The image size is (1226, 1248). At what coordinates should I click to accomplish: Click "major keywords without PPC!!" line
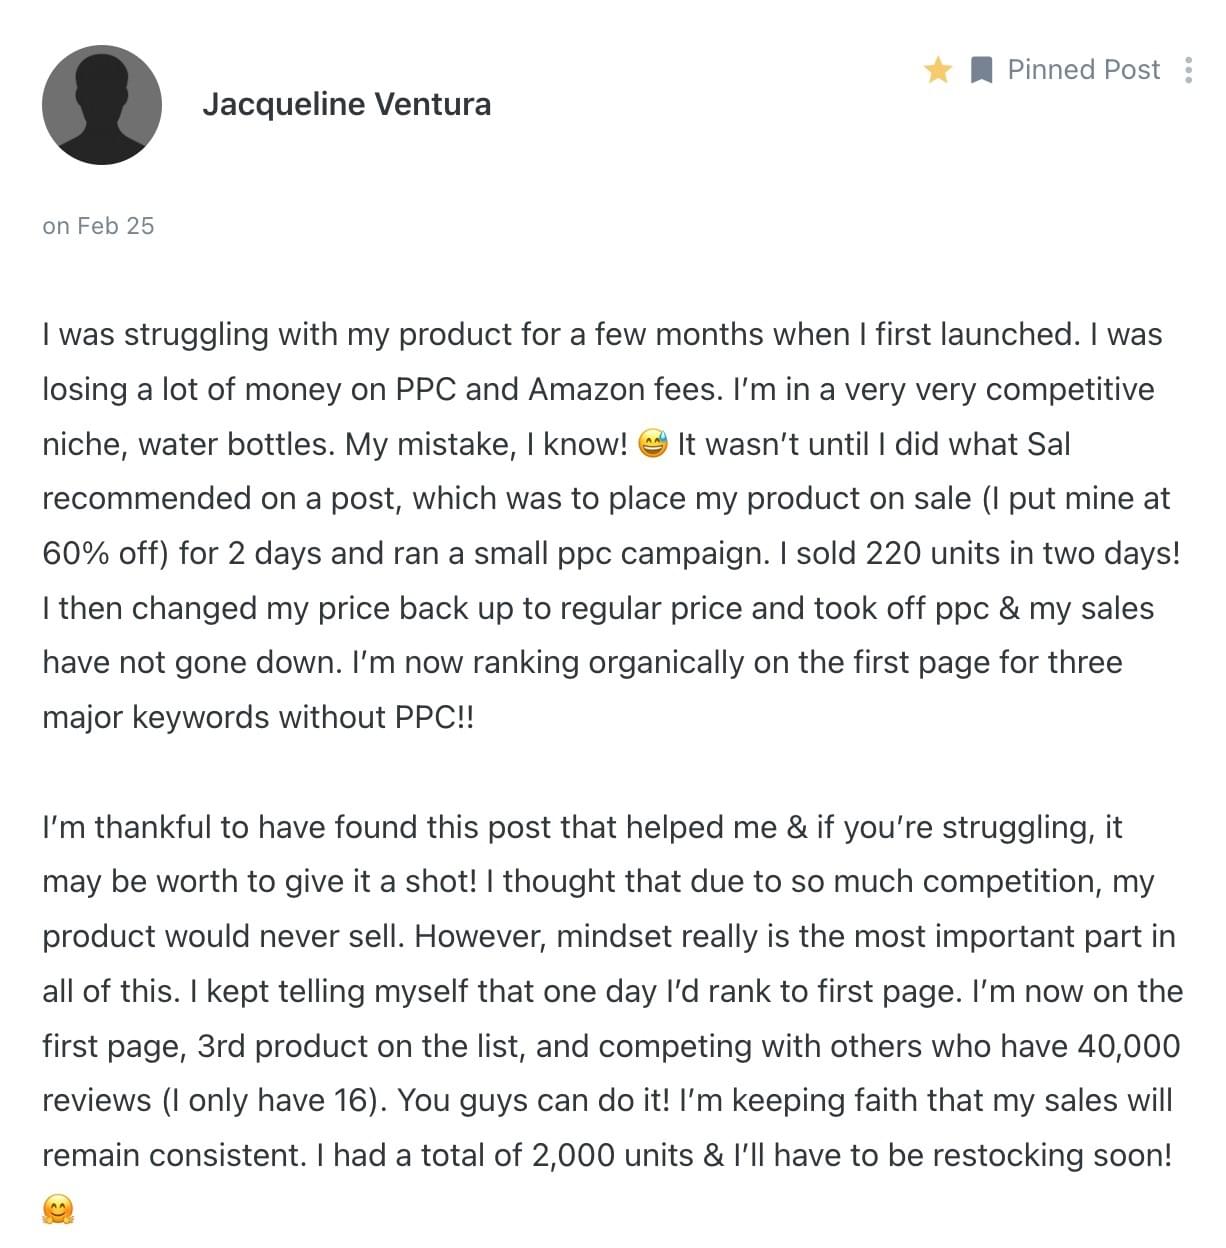pyautogui.click(x=258, y=717)
